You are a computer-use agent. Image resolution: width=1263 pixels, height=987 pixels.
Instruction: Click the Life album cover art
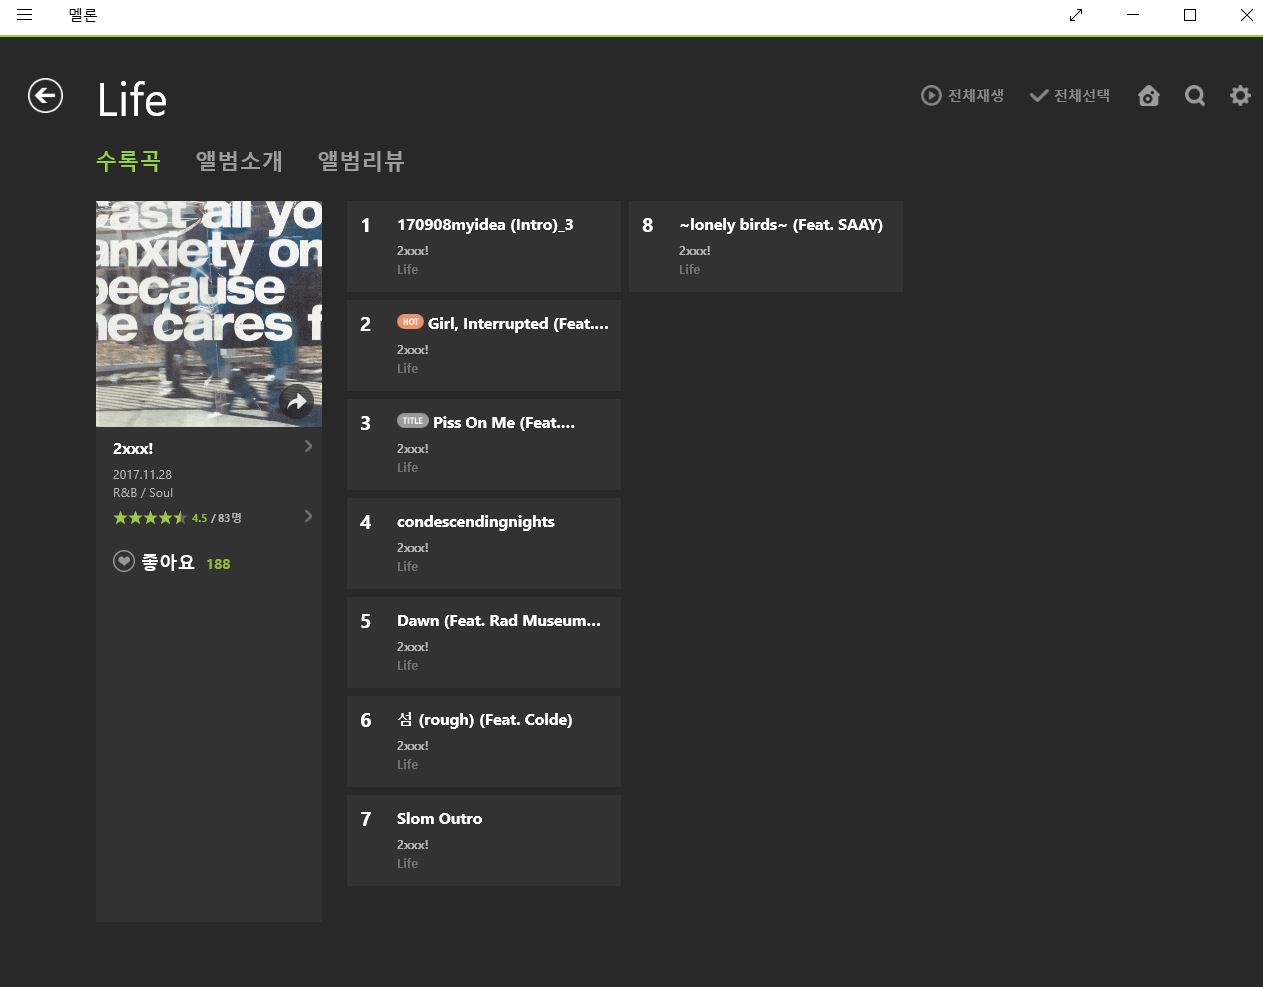tap(209, 314)
